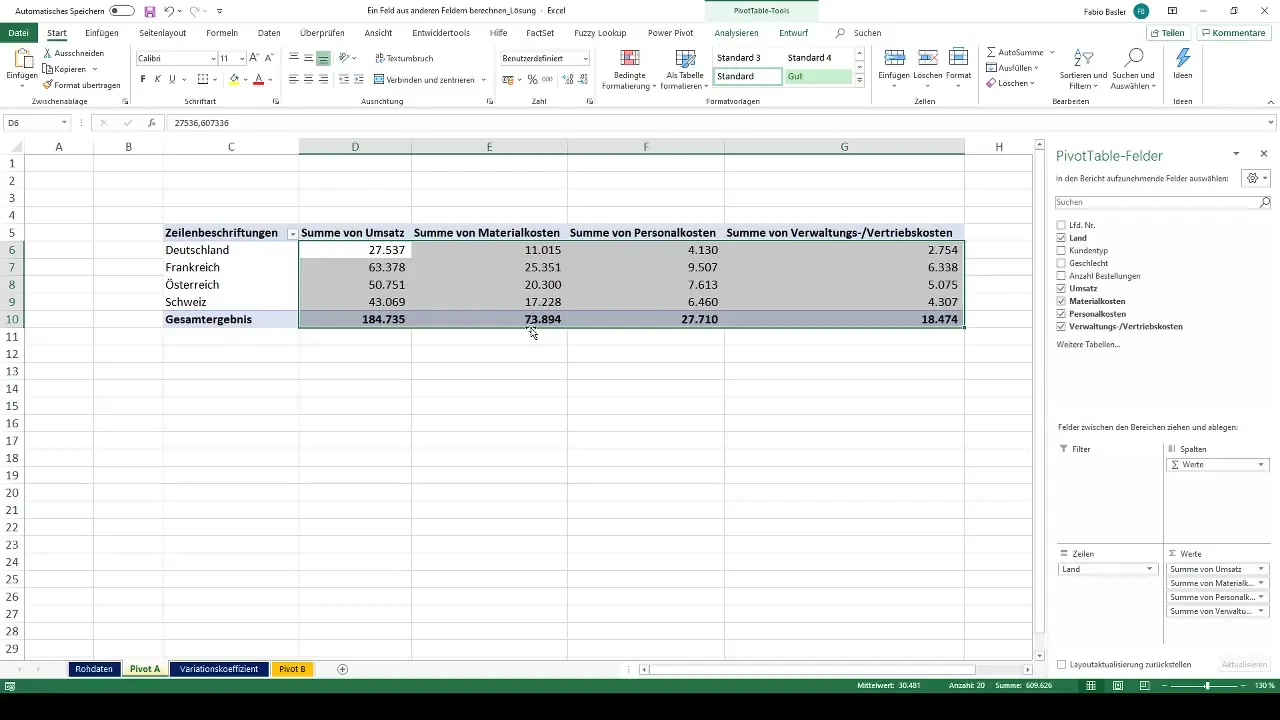Click Weitere Tabellen link
The width and height of the screenshot is (1280, 720).
pos(1088,344)
